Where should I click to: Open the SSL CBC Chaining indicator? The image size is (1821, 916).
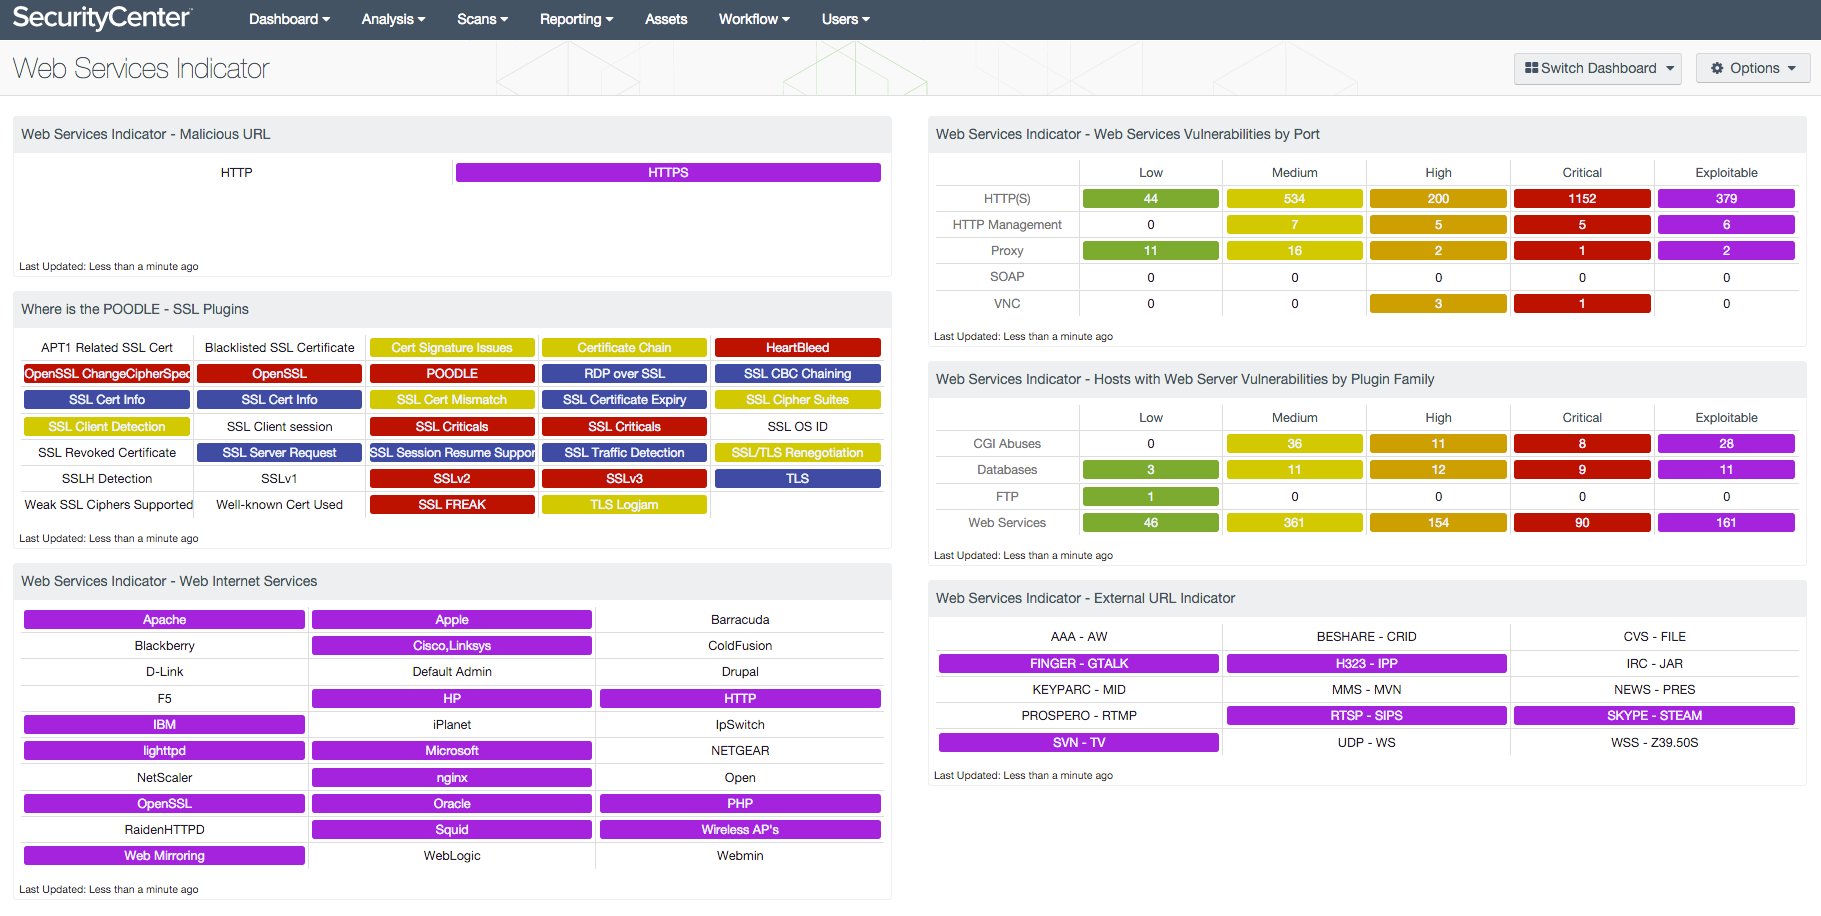coord(797,374)
